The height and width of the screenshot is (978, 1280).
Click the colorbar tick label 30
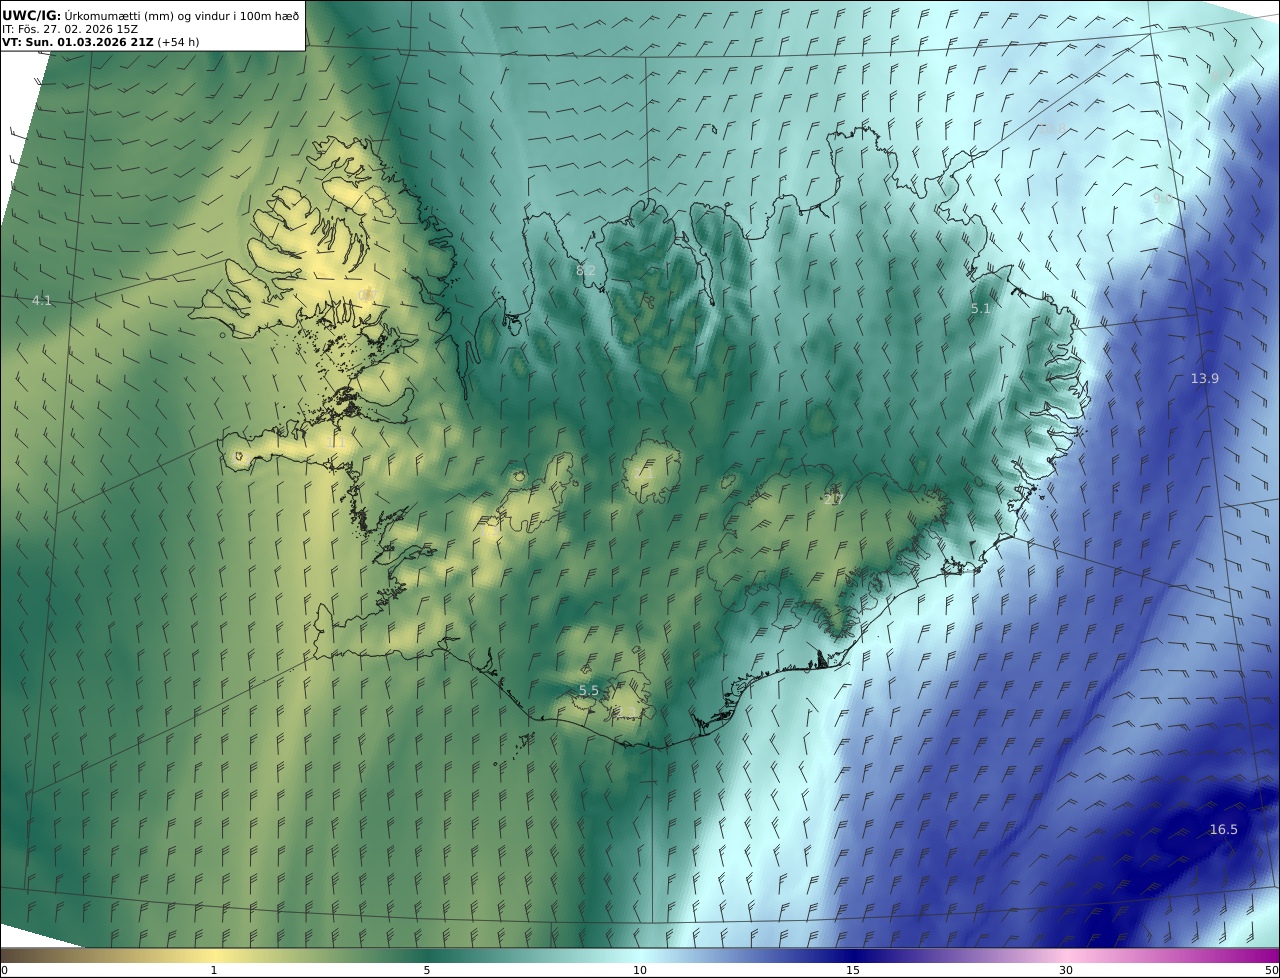coord(1066,970)
